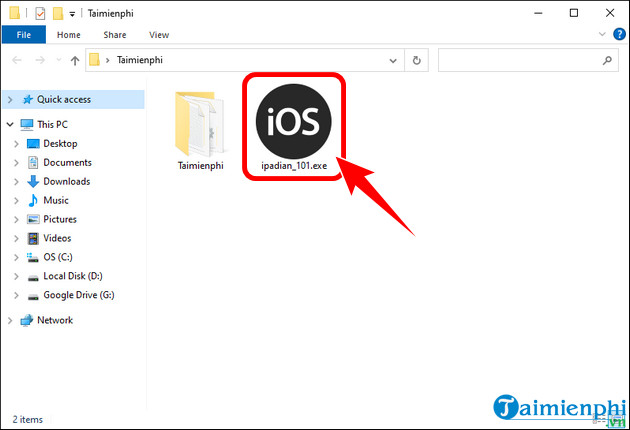Screen dimensions: 630x430
Task: Open the Home ribbon tab
Action: tap(68, 35)
